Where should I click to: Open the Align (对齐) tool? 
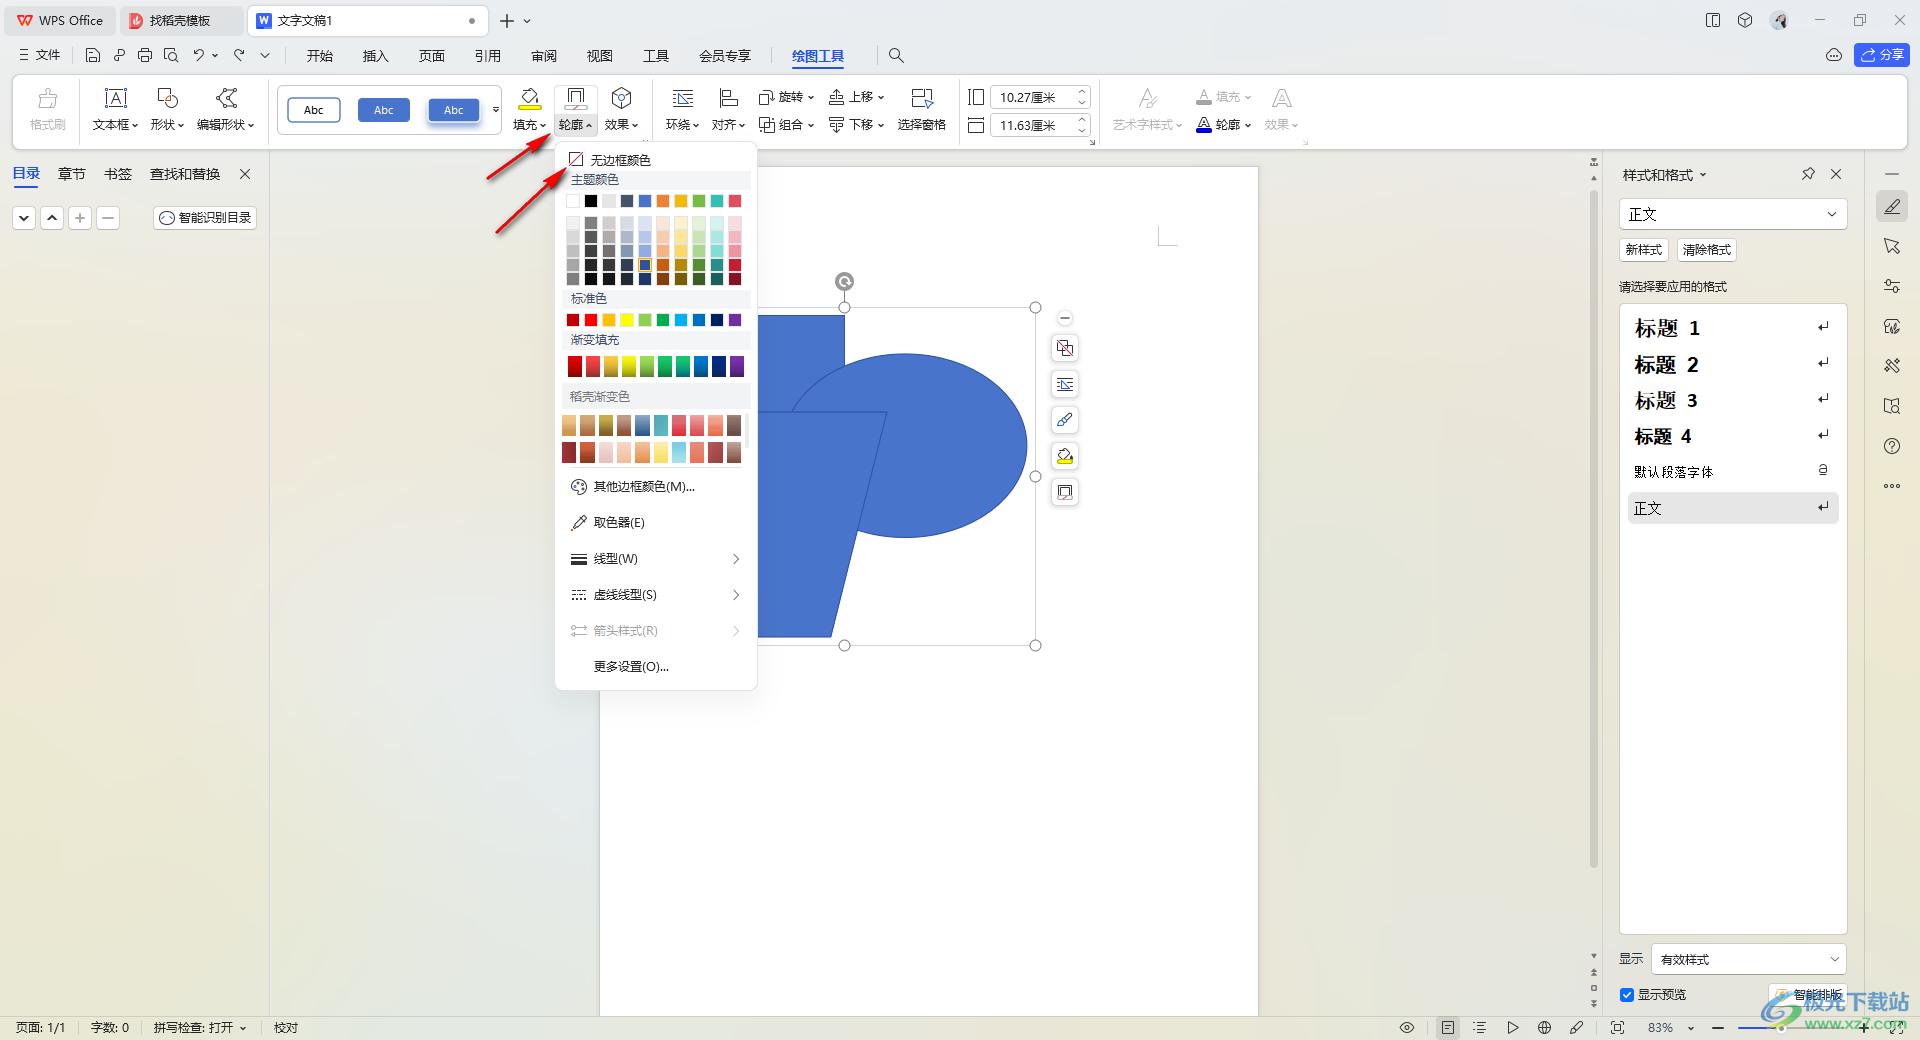[728, 109]
